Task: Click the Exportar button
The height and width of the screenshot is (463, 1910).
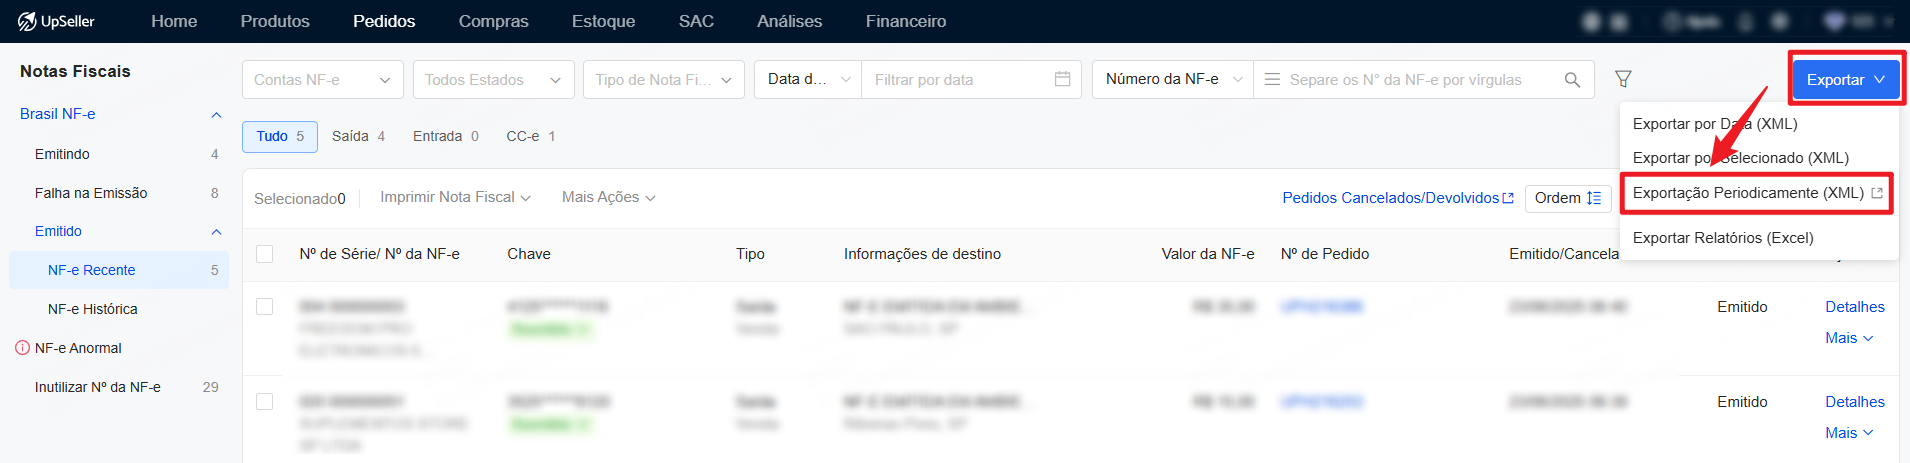Action: [1845, 80]
